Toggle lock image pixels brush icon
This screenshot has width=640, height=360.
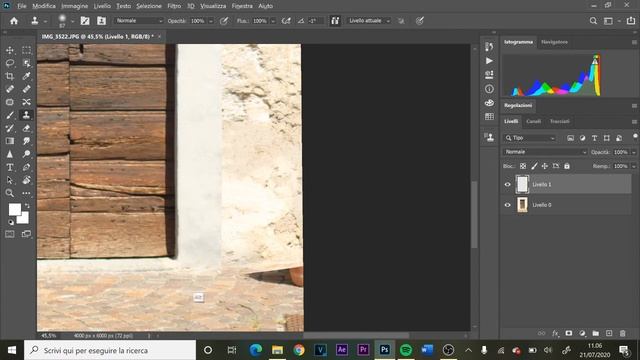(534, 166)
